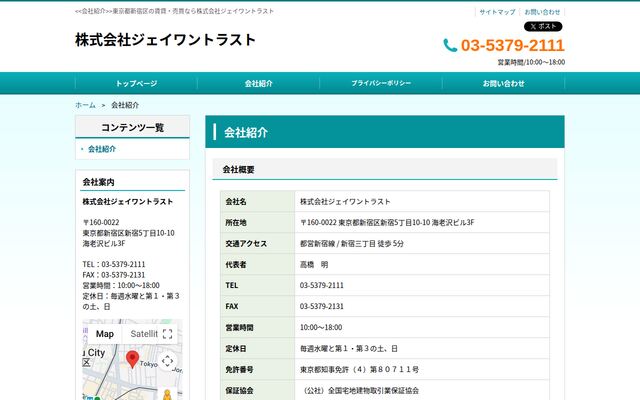Click the 会社名 table label
This screenshot has width=640, height=400.
(x=236, y=202)
